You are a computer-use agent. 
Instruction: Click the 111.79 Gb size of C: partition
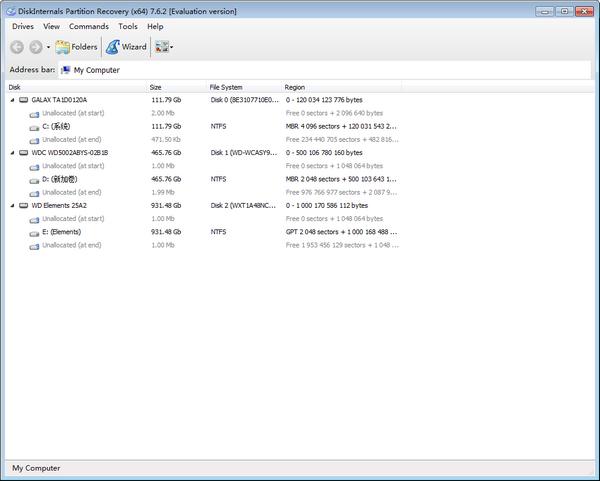click(x=166, y=126)
